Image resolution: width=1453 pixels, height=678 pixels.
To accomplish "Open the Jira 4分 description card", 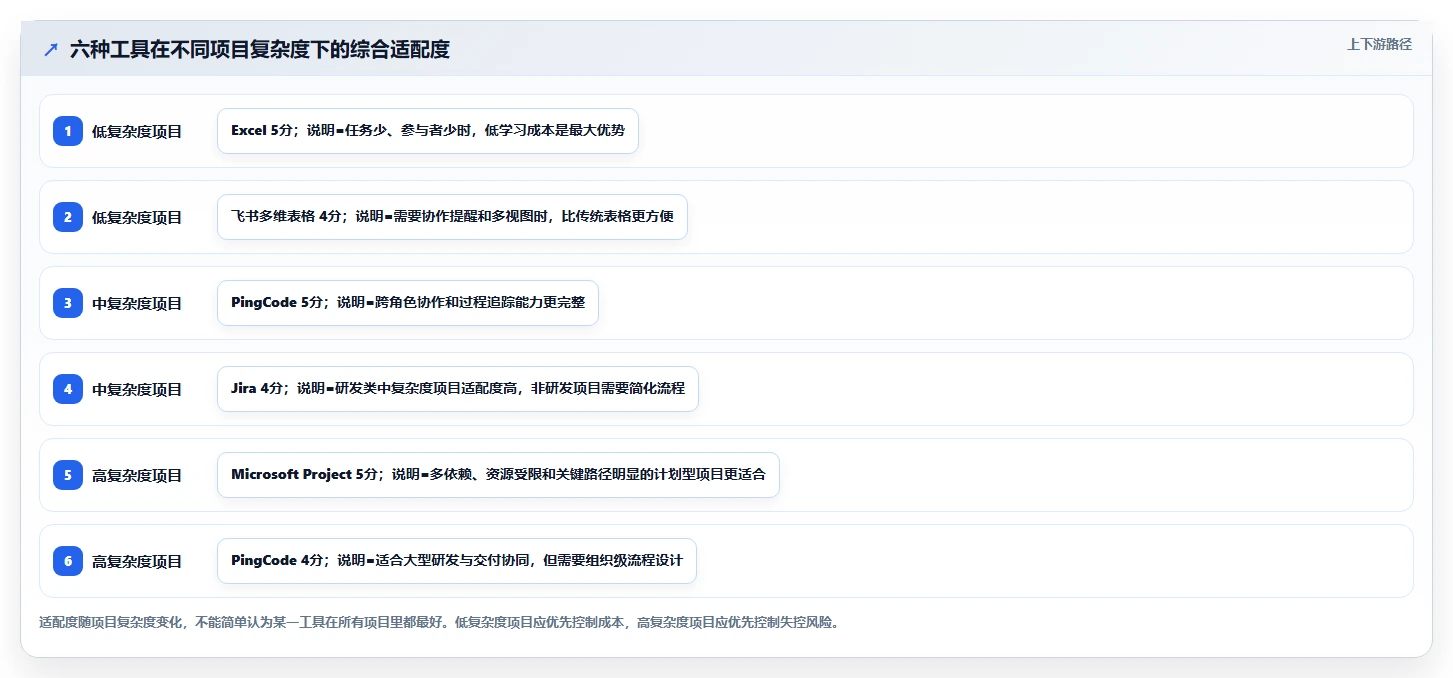I will click(x=458, y=389).
